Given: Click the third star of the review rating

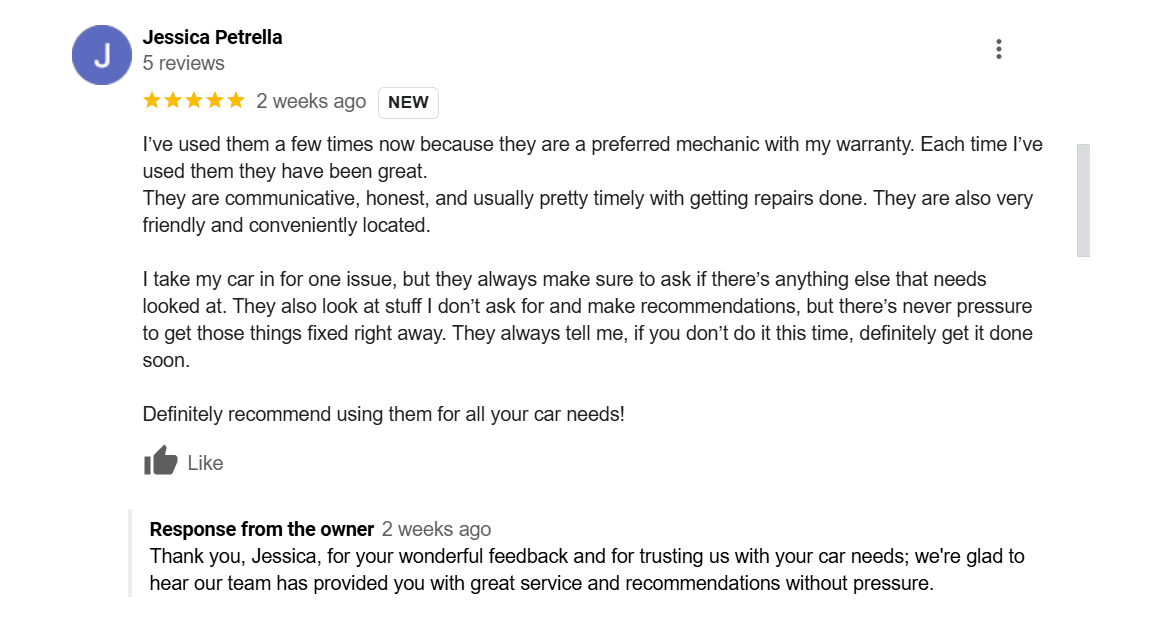Looking at the screenshot, I should click(x=193, y=100).
